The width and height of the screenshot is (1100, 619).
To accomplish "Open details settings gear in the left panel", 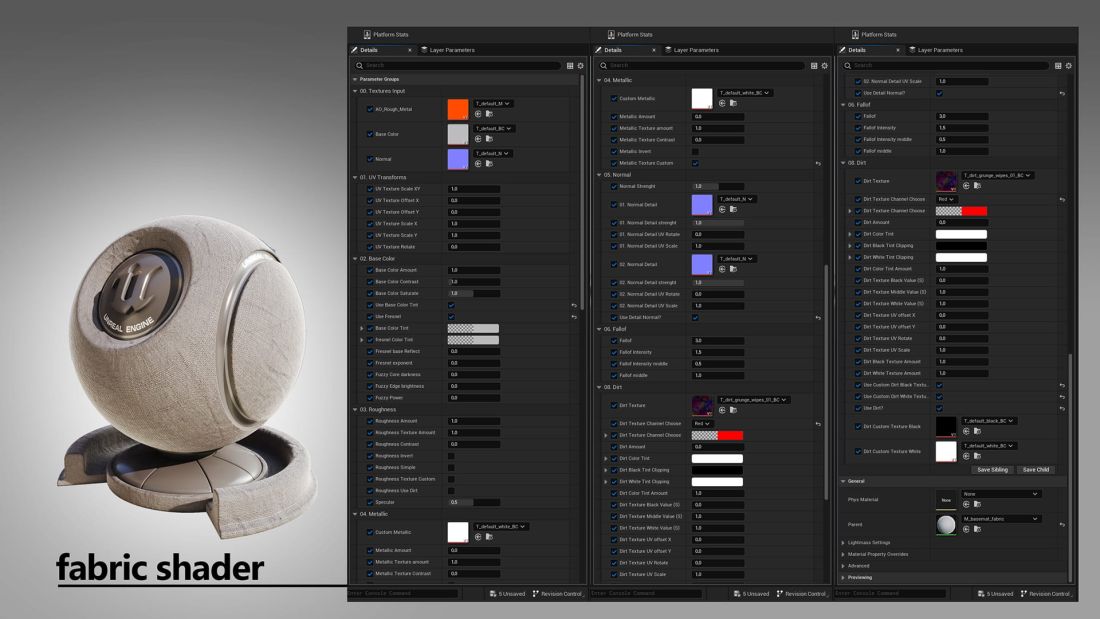I will (580, 65).
